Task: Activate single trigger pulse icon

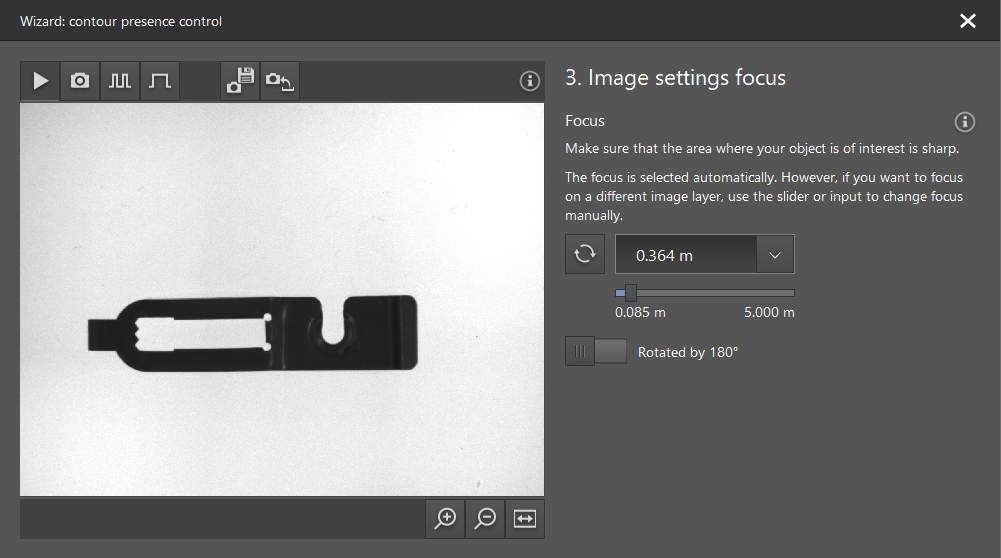Action: [160, 81]
